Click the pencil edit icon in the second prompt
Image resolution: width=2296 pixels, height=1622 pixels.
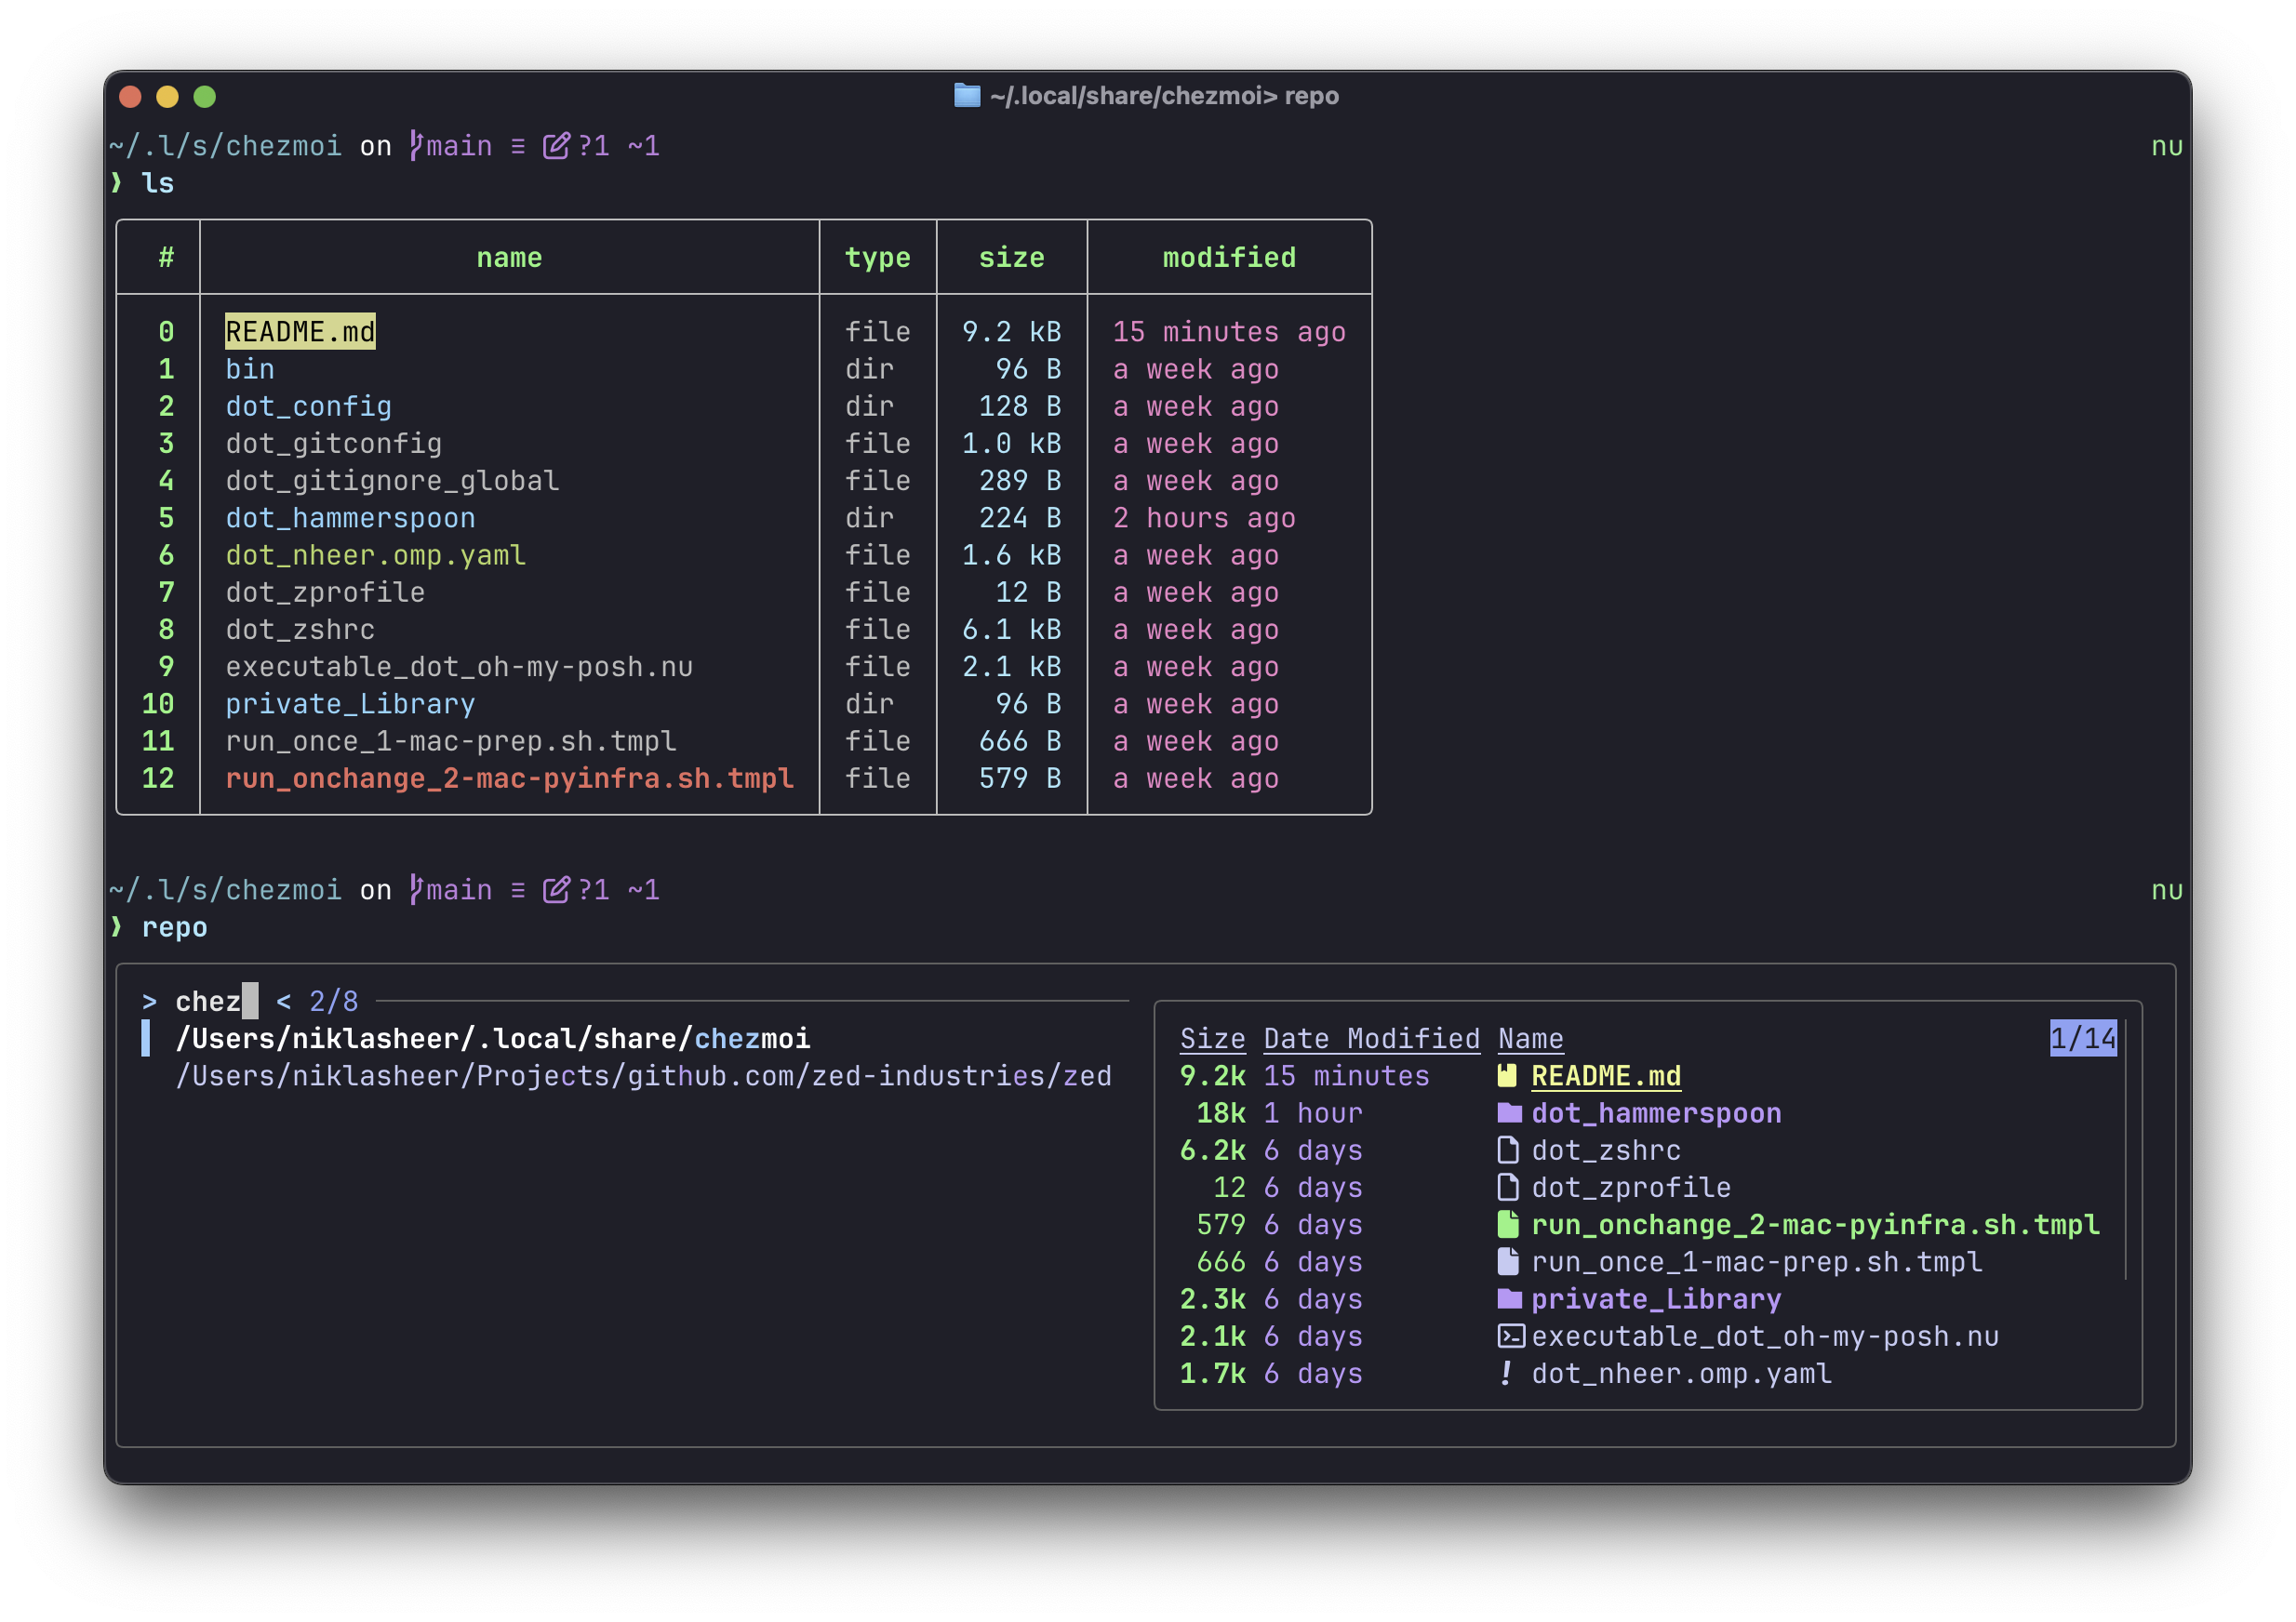click(x=556, y=890)
